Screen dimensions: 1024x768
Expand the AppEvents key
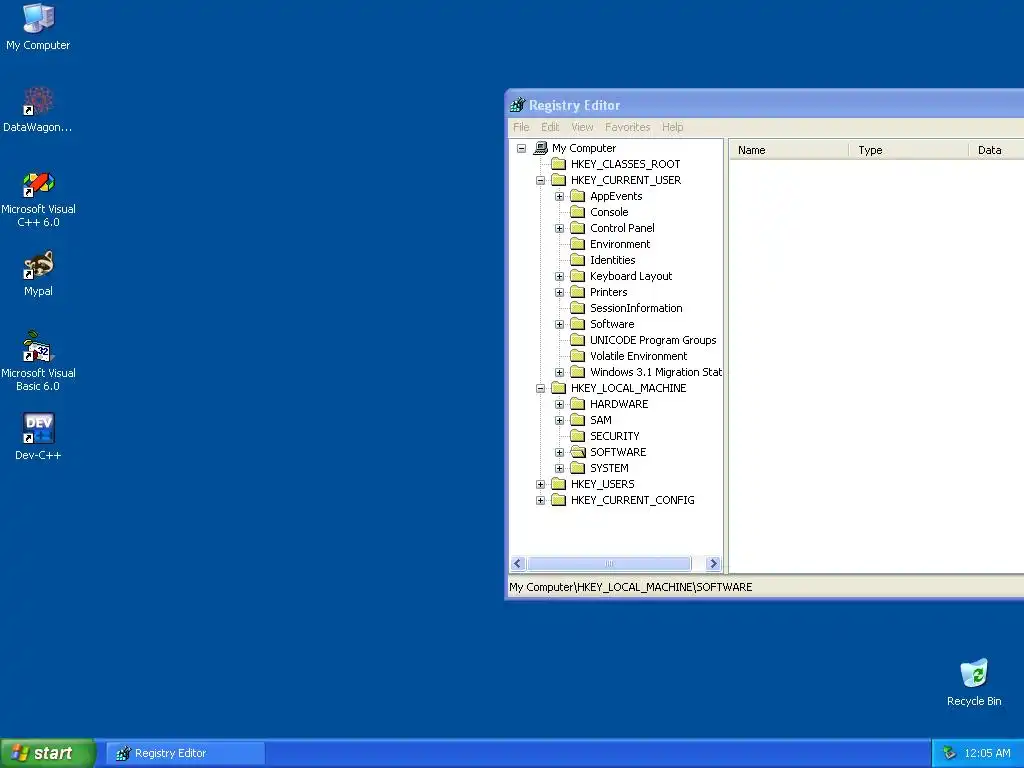560,197
